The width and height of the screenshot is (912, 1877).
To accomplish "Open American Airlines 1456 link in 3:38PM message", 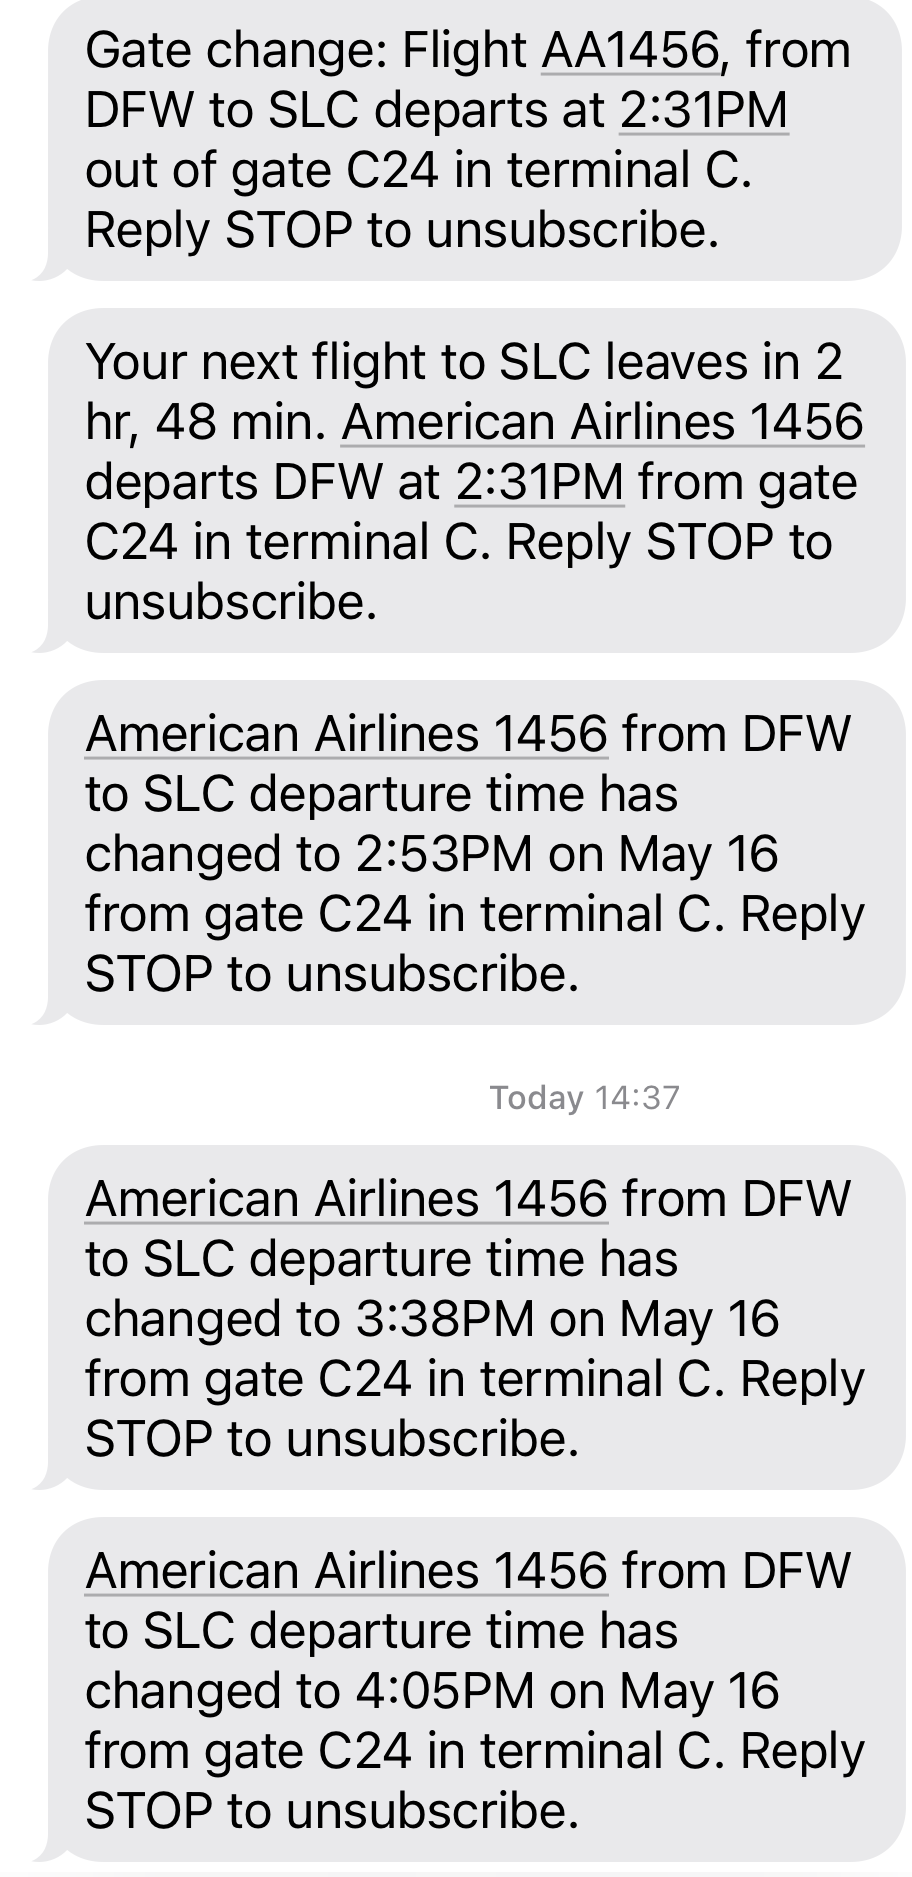I will 346,1198.
